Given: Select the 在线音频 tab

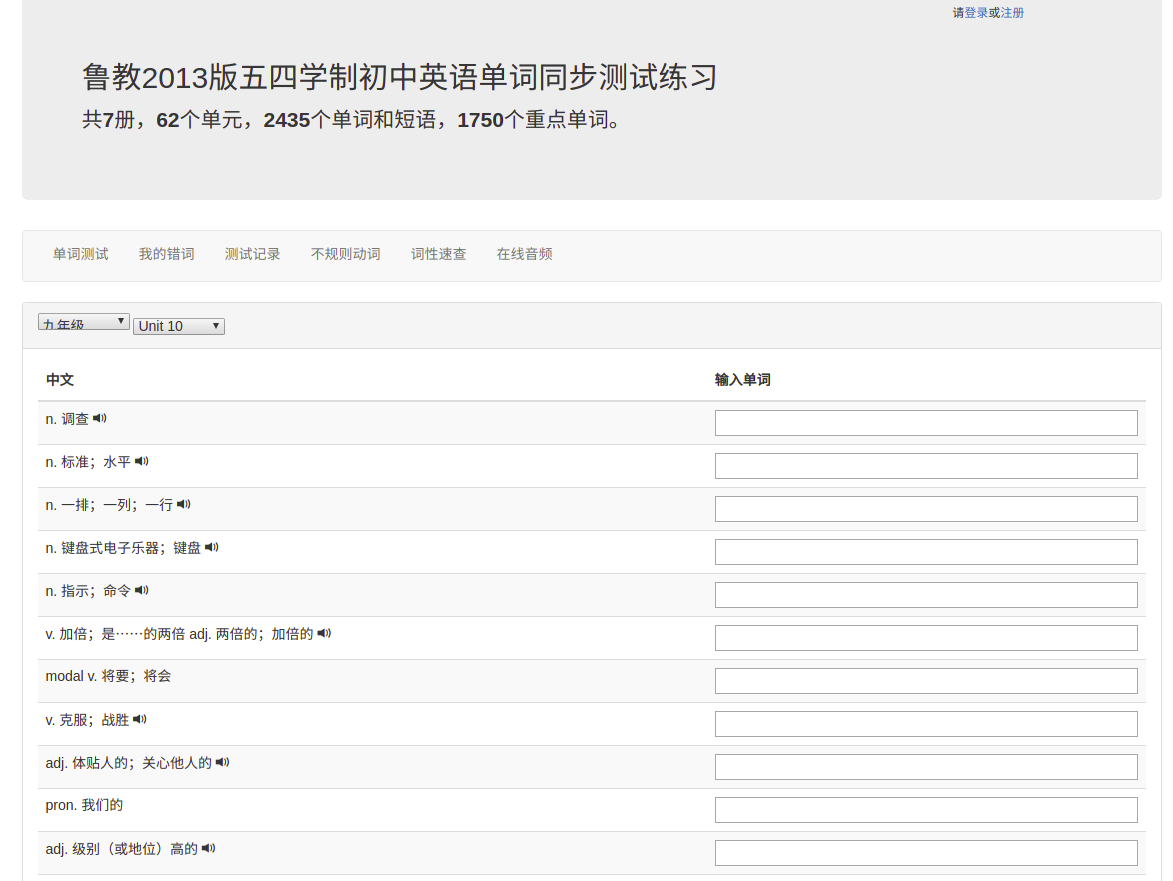Looking at the screenshot, I should (525, 254).
